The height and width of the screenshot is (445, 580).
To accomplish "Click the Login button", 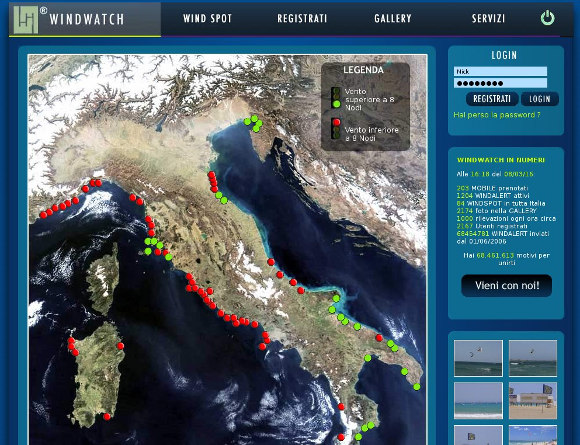I will click(540, 99).
